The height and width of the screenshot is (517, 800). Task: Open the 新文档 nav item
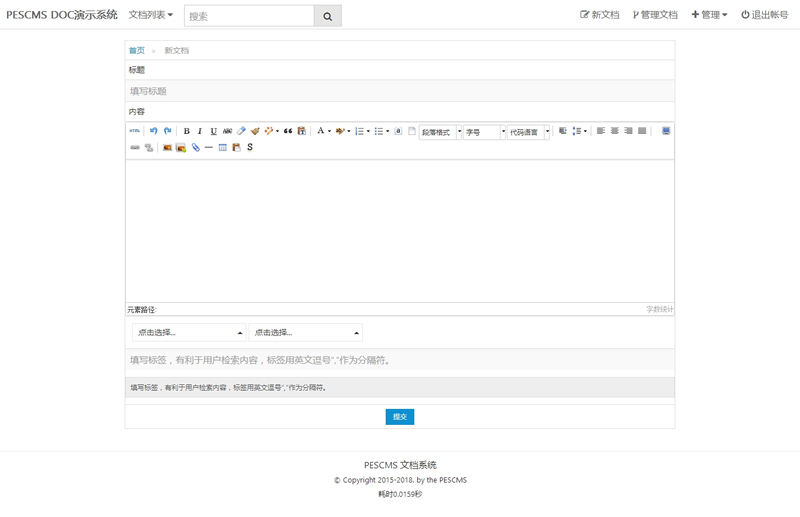pyautogui.click(x=599, y=15)
